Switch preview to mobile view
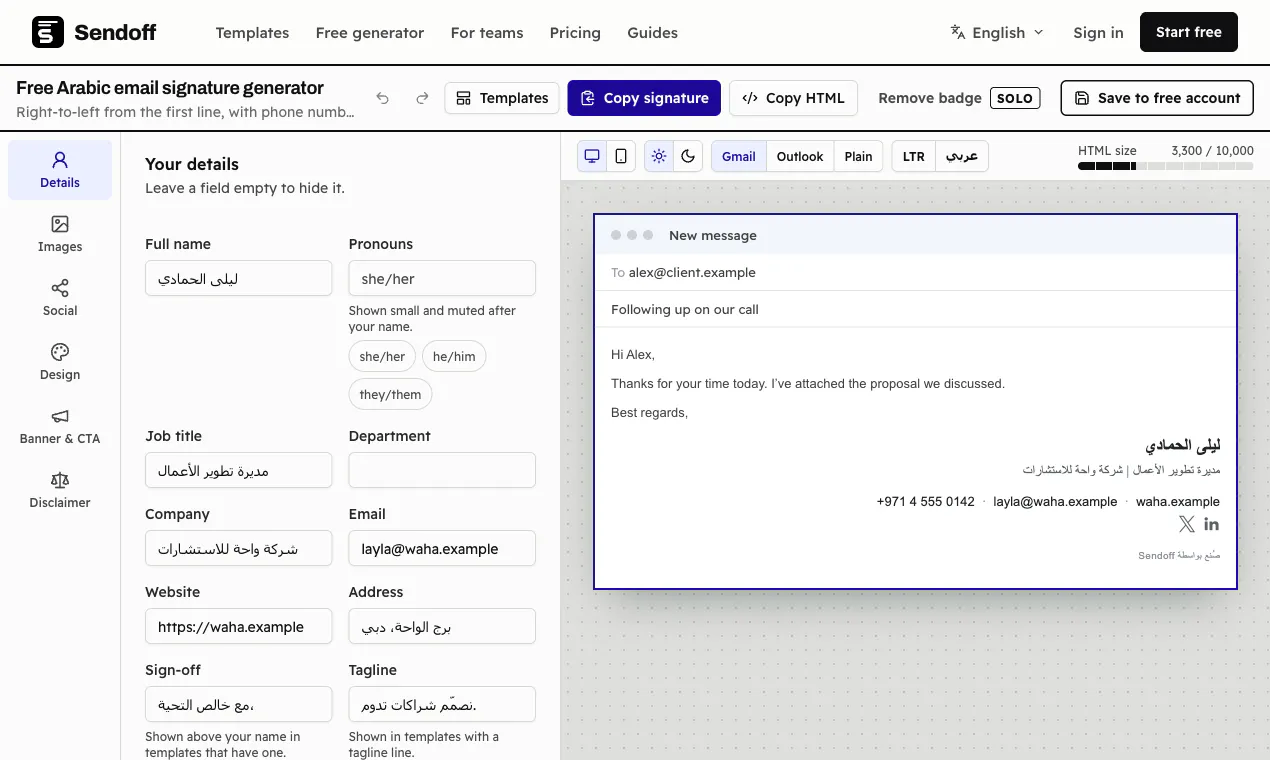Image resolution: width=1270 pixels, height=760 pixels. (x=621, y=156)
